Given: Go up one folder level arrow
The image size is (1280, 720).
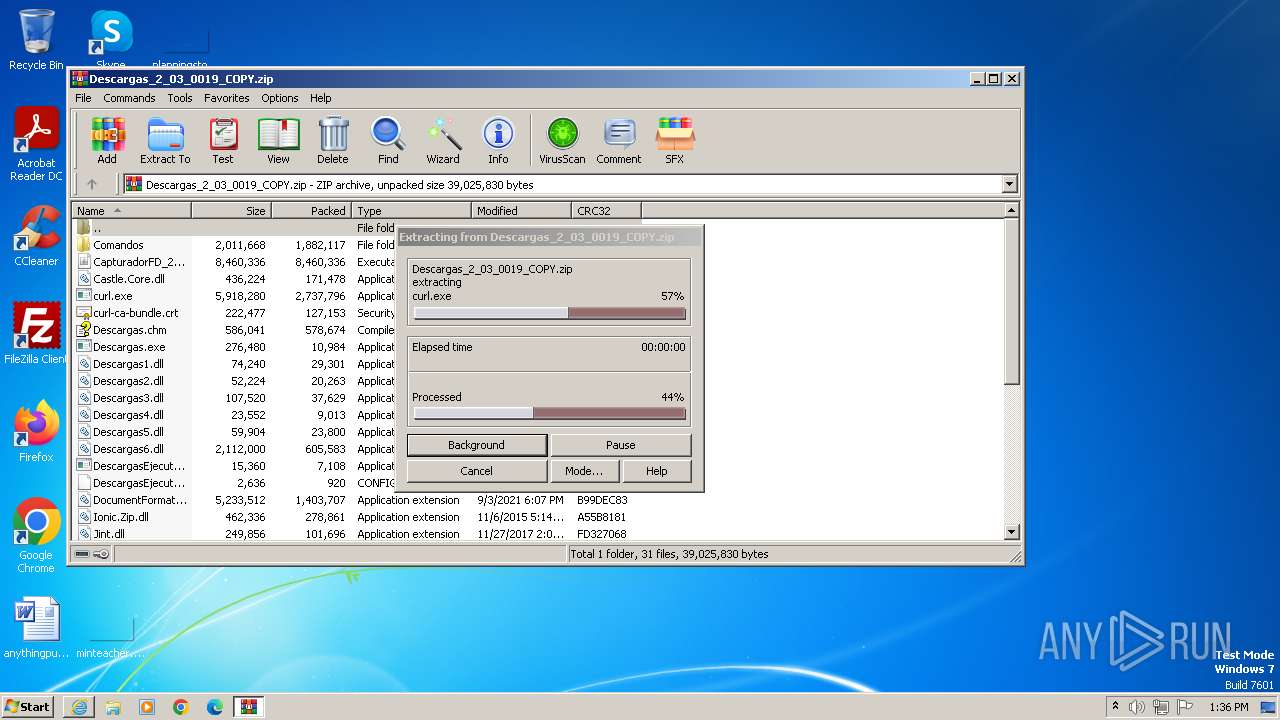Looking at the screenshot, I should pyautogui.click(x=92, y=184).
